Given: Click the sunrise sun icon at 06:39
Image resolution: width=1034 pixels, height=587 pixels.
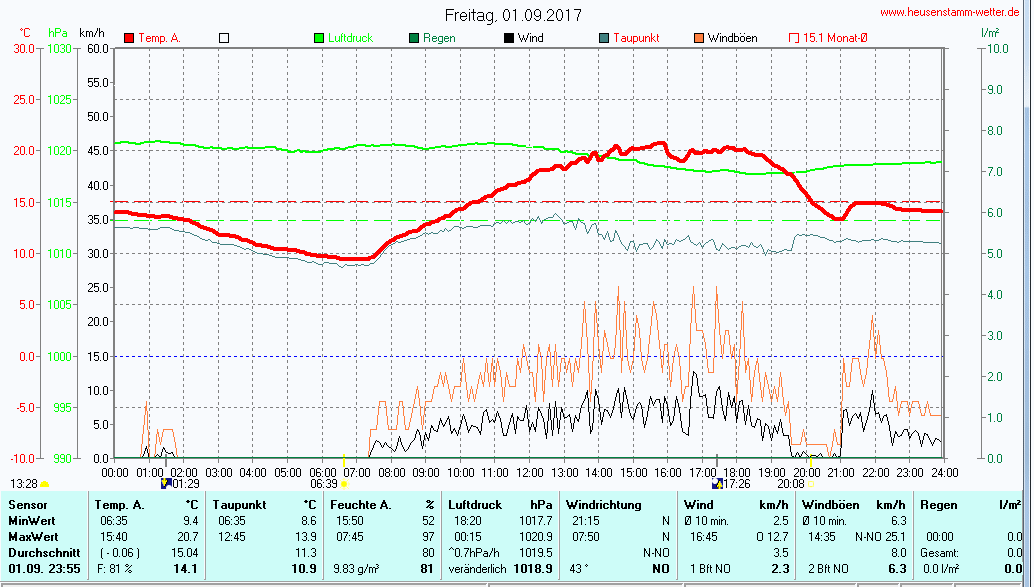Looking at the screenshot, I should 345,484.
